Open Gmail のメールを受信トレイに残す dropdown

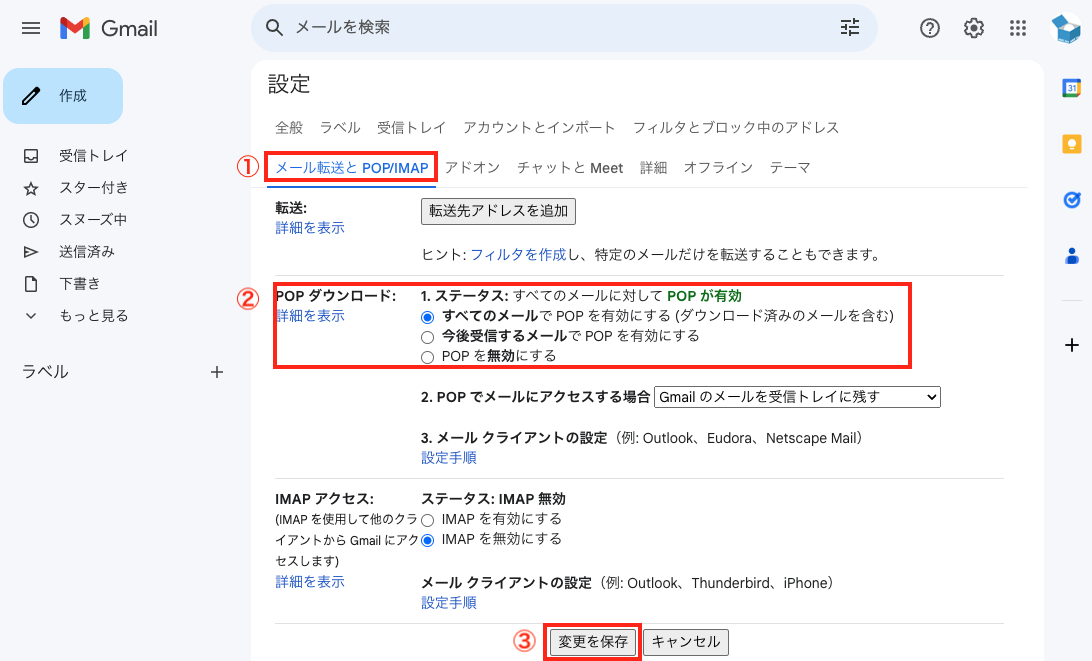click(797, 397)
